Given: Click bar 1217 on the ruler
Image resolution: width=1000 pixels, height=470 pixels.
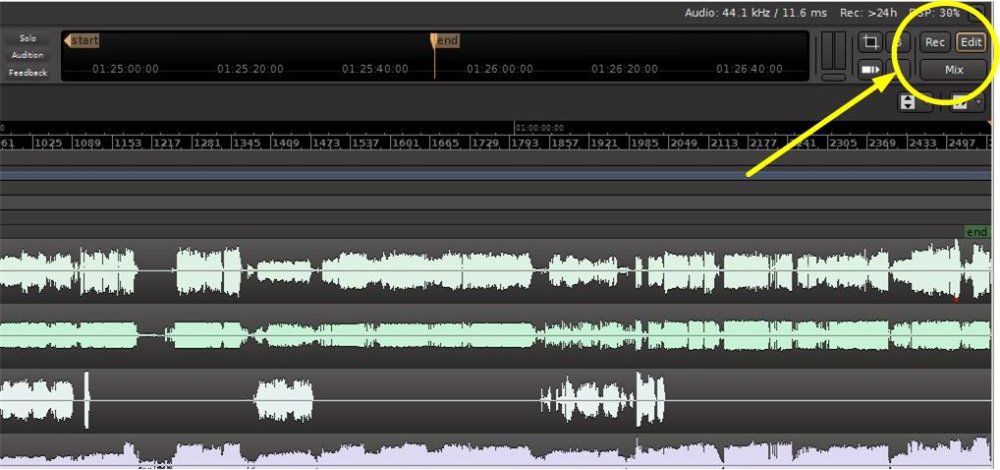Looking at the screenshot, I should (167, 143).
